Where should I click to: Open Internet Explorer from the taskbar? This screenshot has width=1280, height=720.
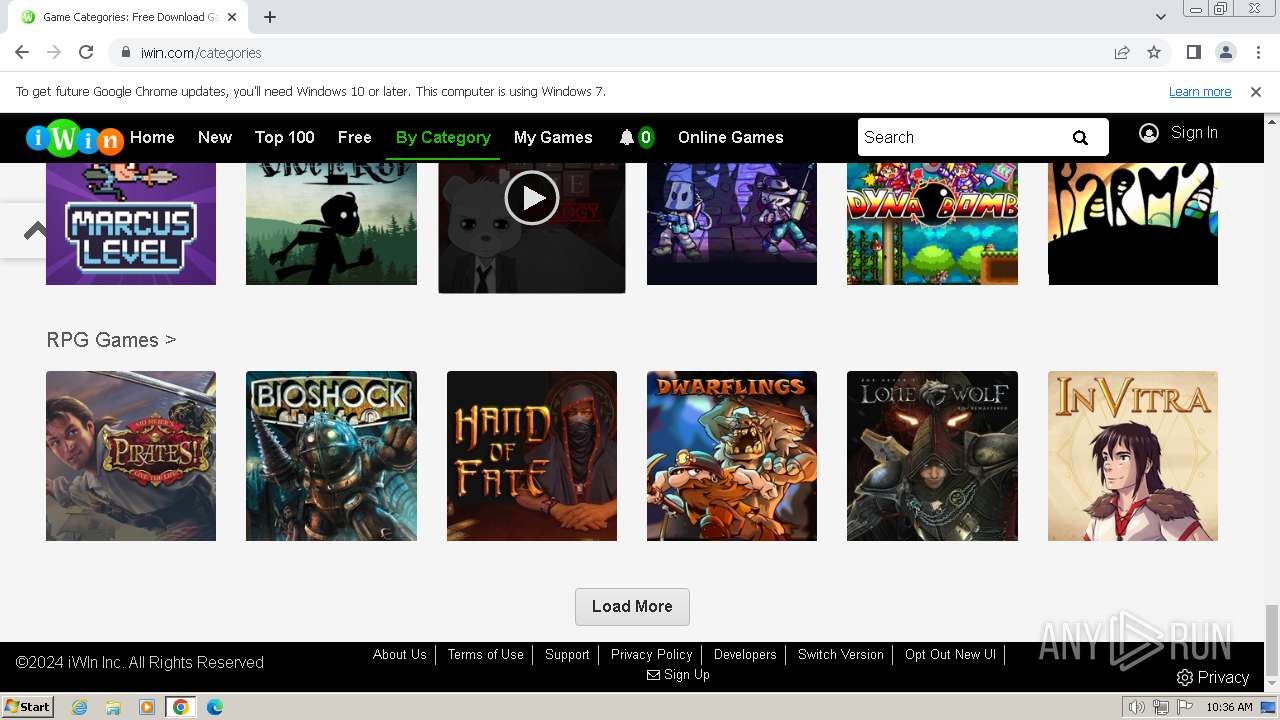point(79,707)
